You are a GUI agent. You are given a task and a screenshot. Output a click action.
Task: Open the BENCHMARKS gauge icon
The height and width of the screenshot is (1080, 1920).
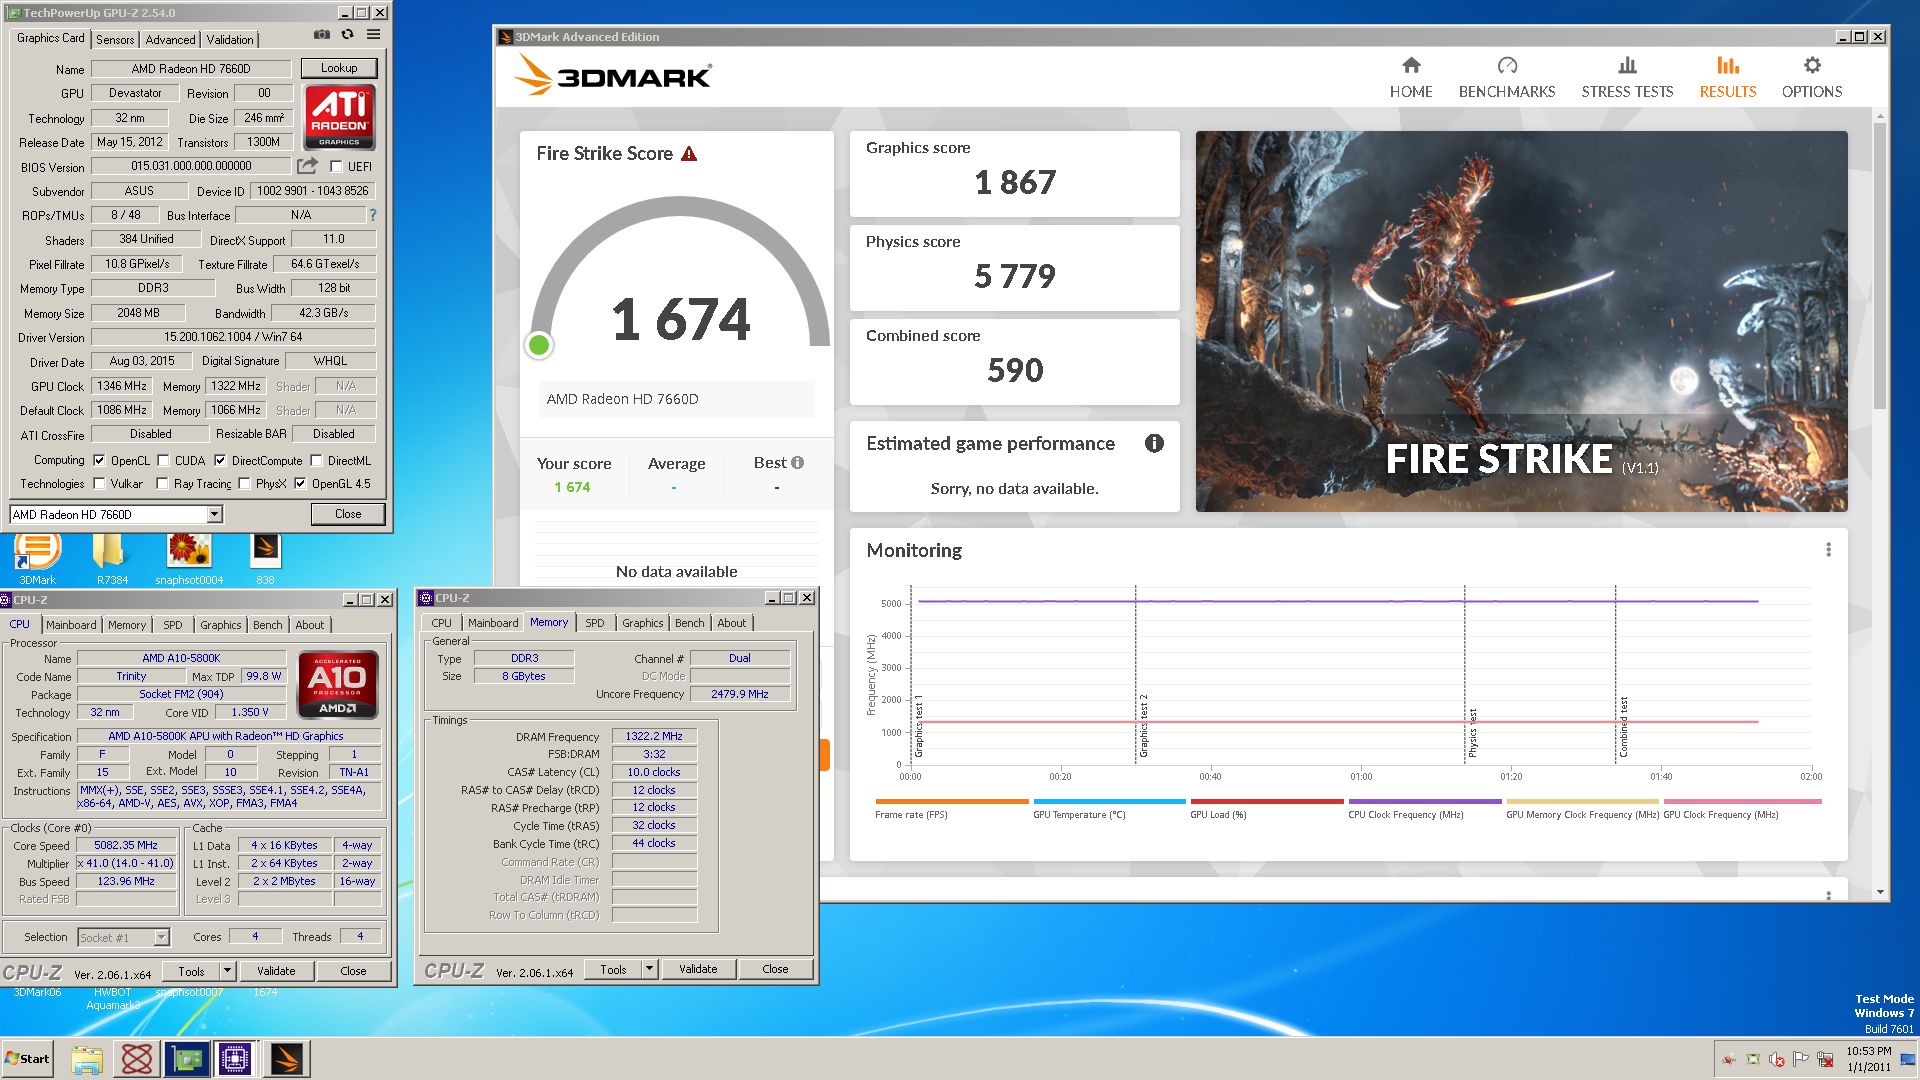coord(1507,66)
